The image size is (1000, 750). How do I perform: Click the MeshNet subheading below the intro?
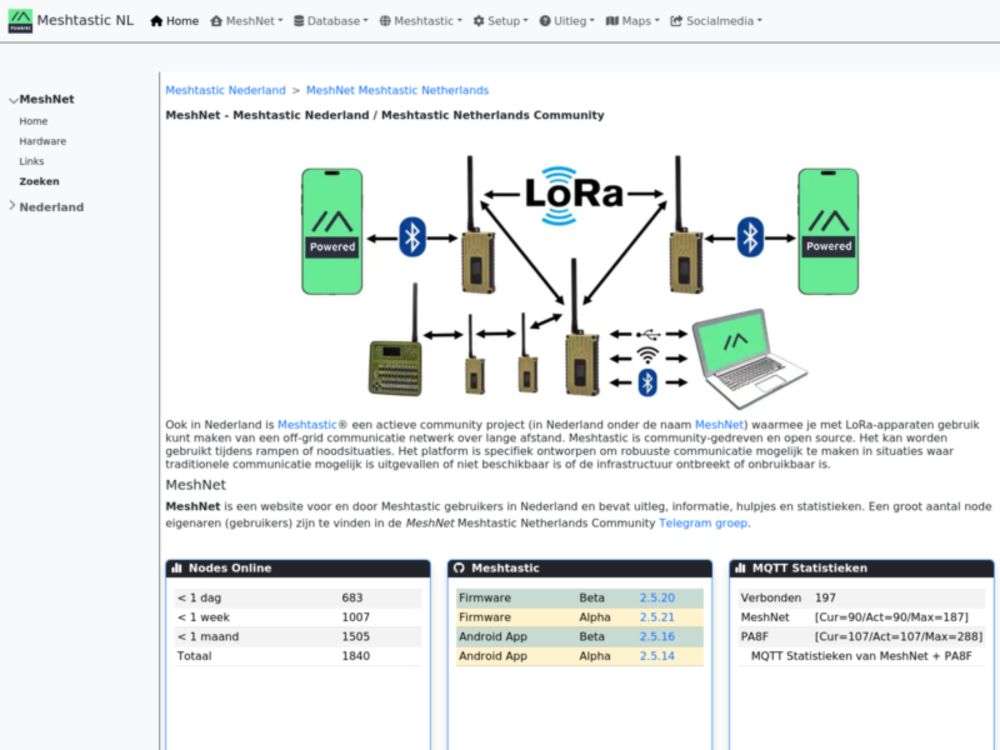tap(195, 485)
